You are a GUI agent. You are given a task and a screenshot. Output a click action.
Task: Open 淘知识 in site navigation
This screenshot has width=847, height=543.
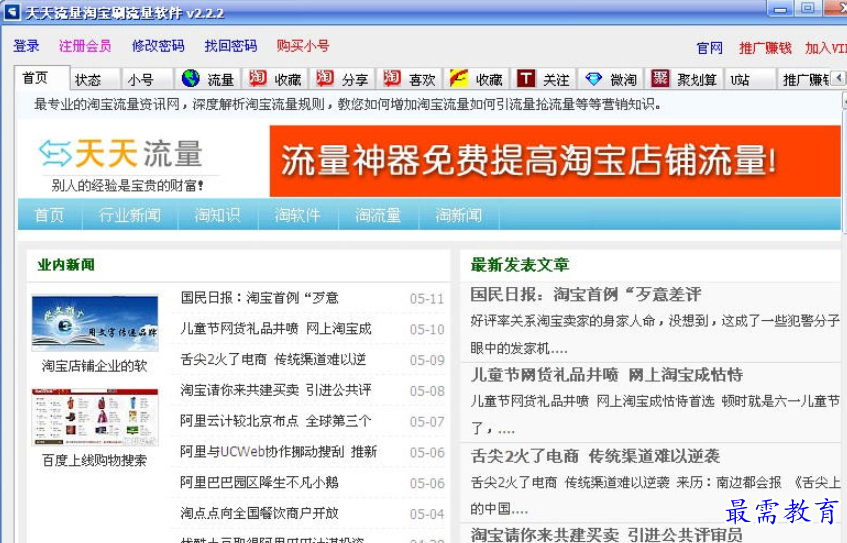coord(218,215)
